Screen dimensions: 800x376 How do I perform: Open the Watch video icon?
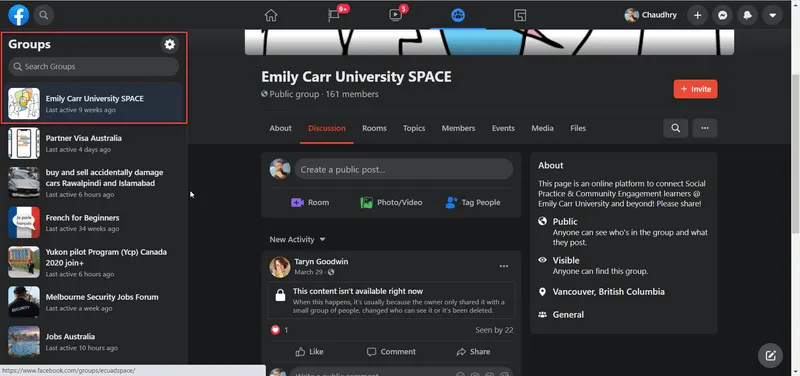(395, 15)
